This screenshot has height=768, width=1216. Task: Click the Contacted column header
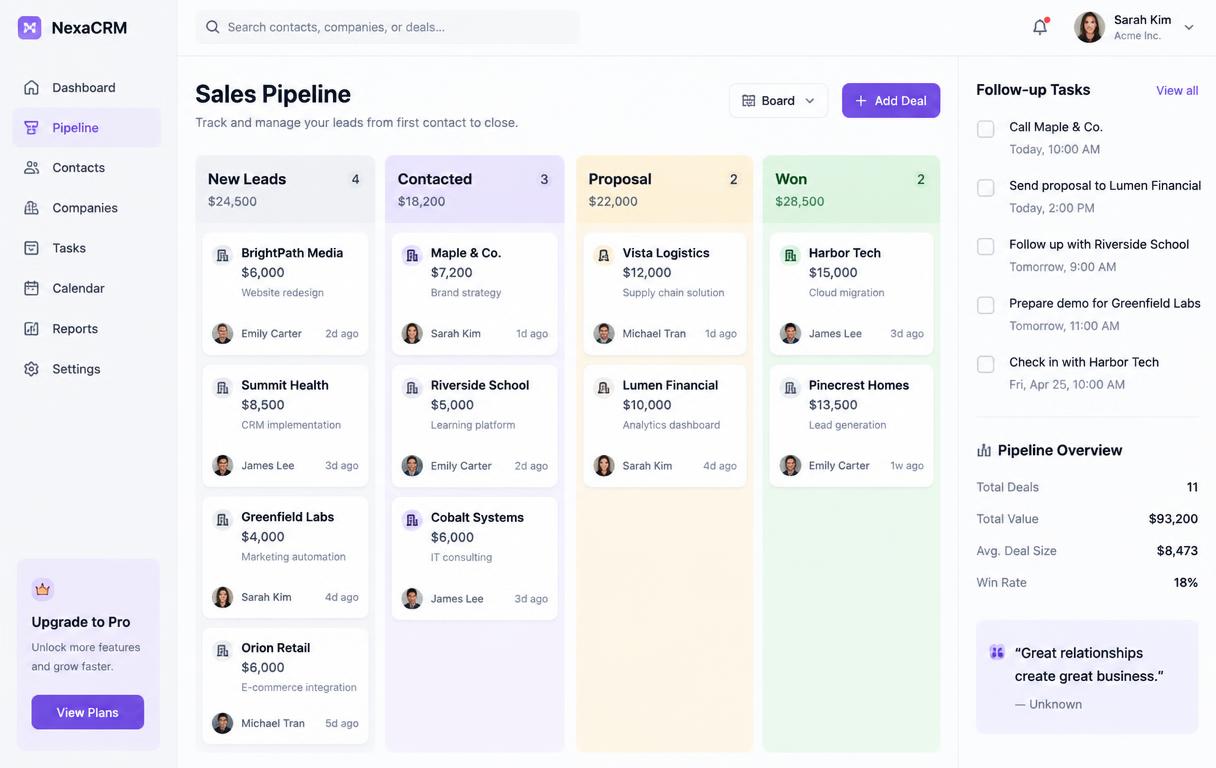475,189
